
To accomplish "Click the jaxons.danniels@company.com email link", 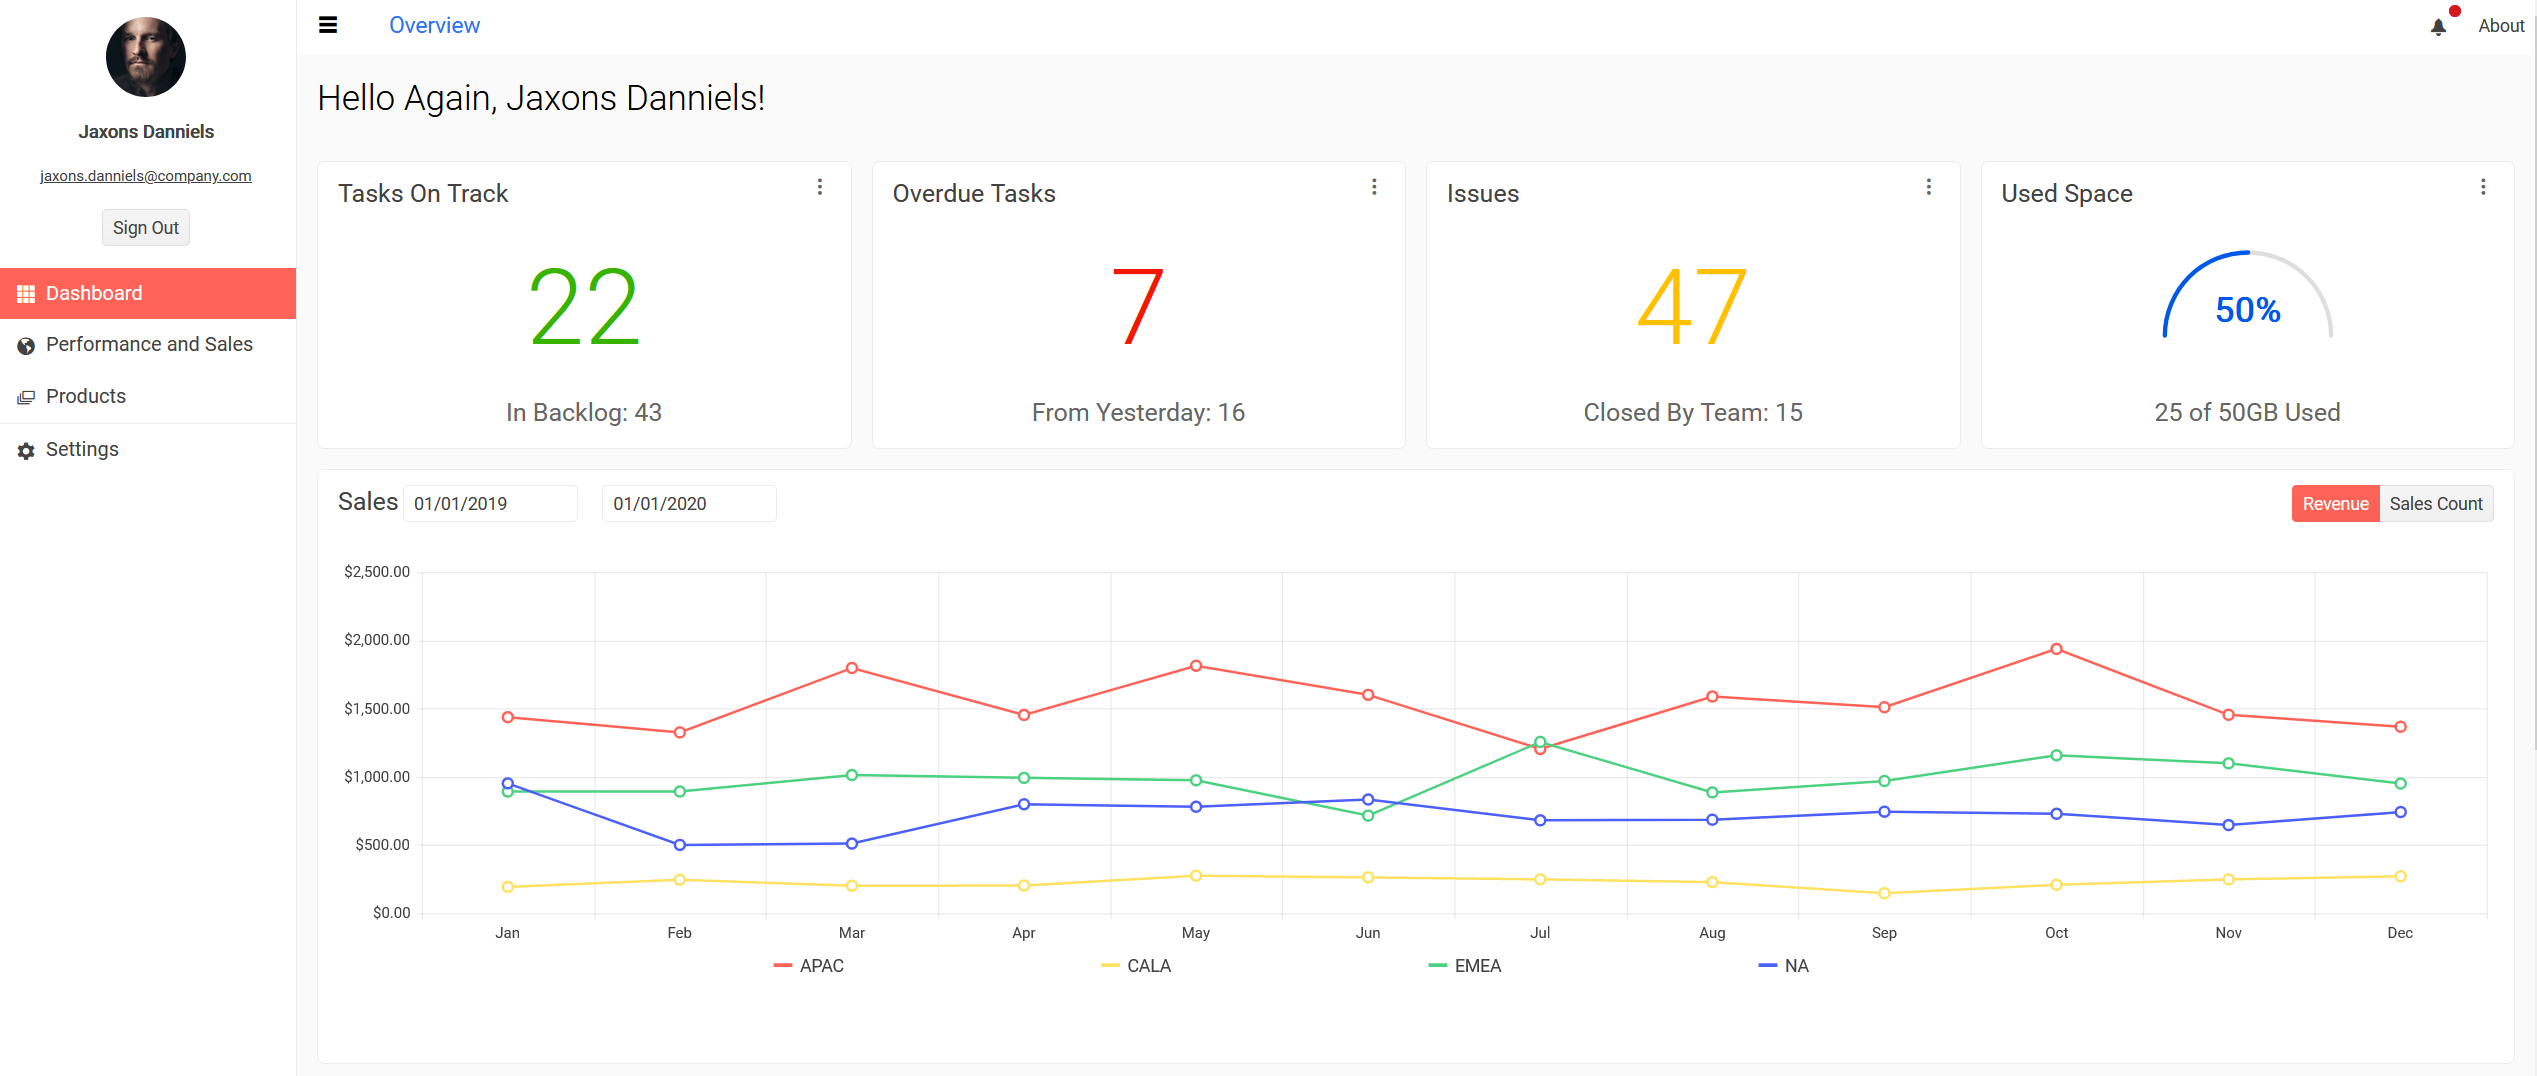I will (x=145, y=175).
